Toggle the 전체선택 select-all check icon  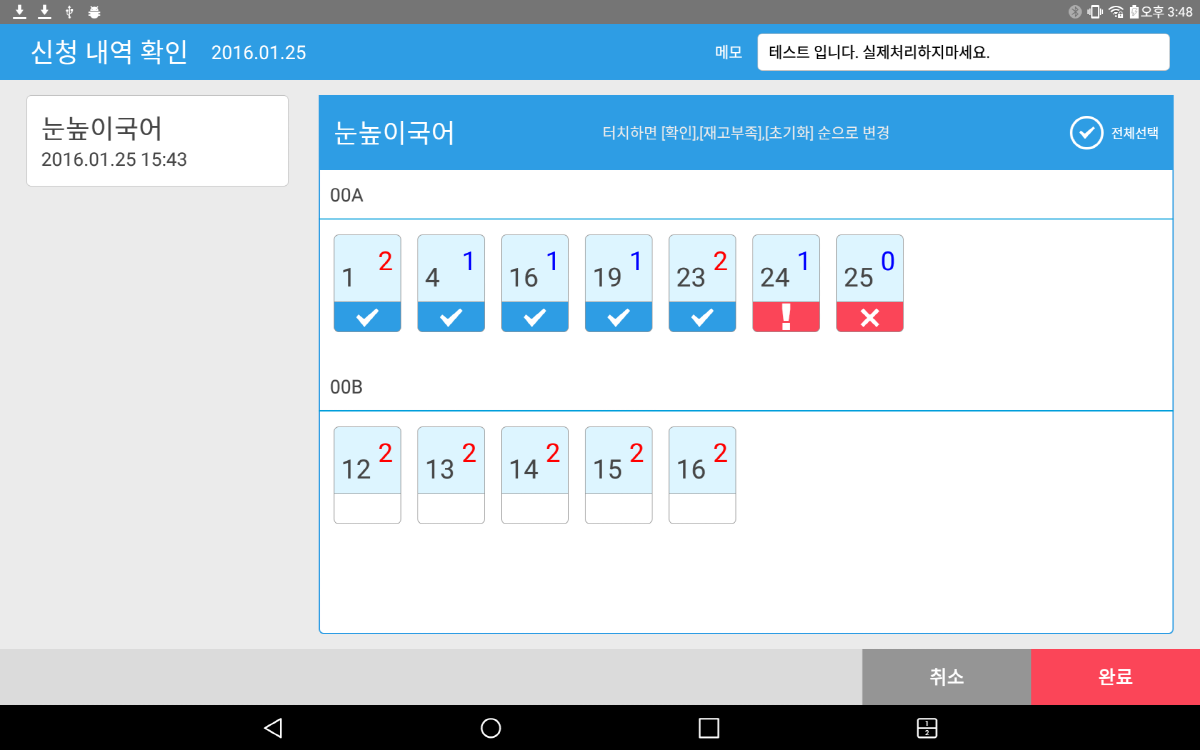(1086, 133)
